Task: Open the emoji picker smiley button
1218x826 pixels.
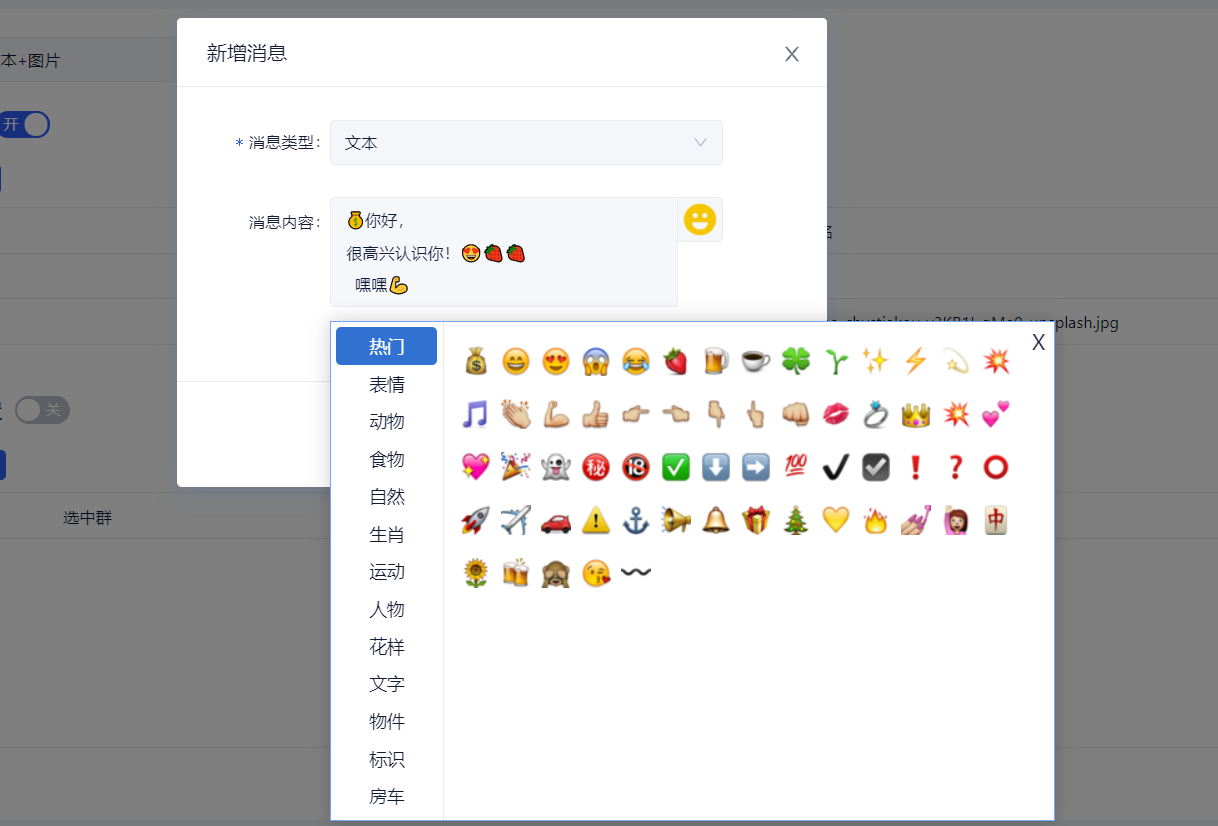Action: point(699,219)
